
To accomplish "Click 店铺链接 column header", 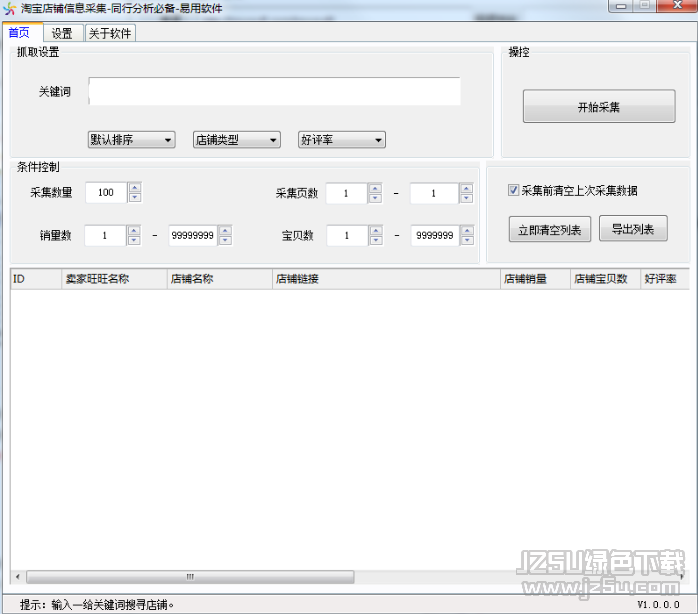I will coord(386,279).
